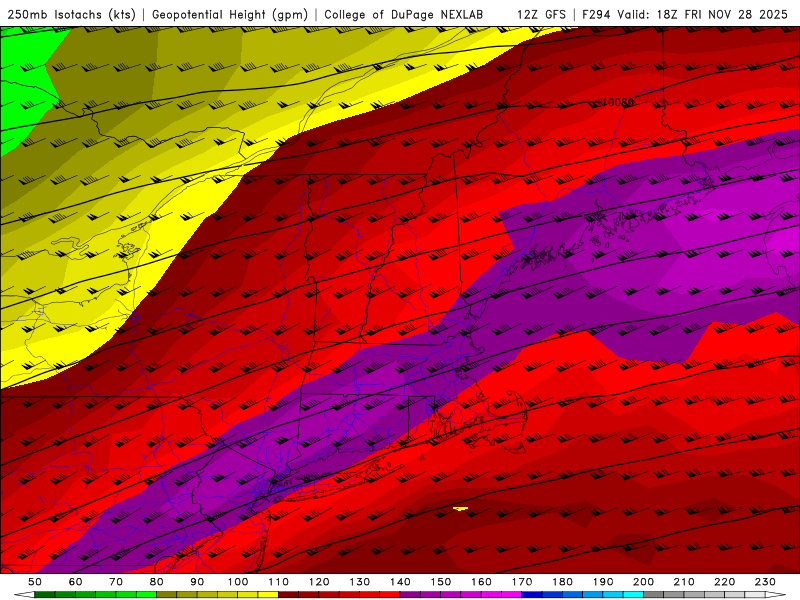Click 'College of DuPage NEXLAB' in header
This screenshot has width=800, height=600.
point(404,14)
